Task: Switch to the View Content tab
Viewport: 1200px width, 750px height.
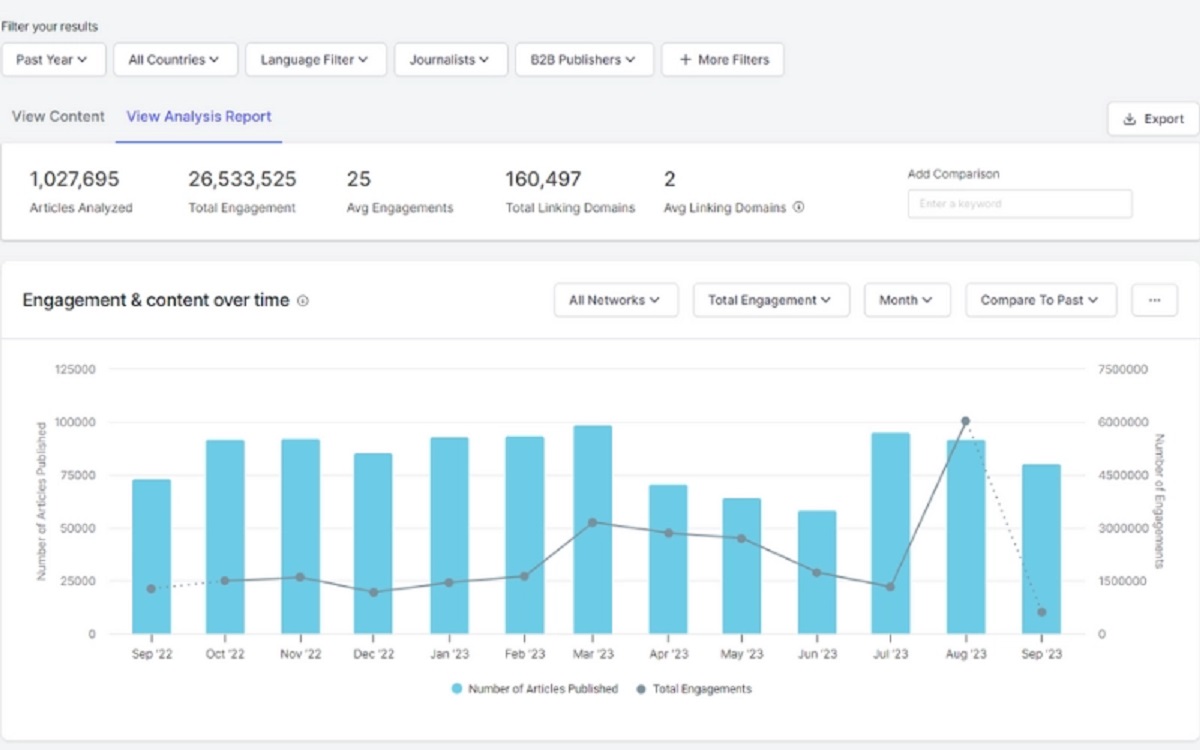Action: (58, 116)
